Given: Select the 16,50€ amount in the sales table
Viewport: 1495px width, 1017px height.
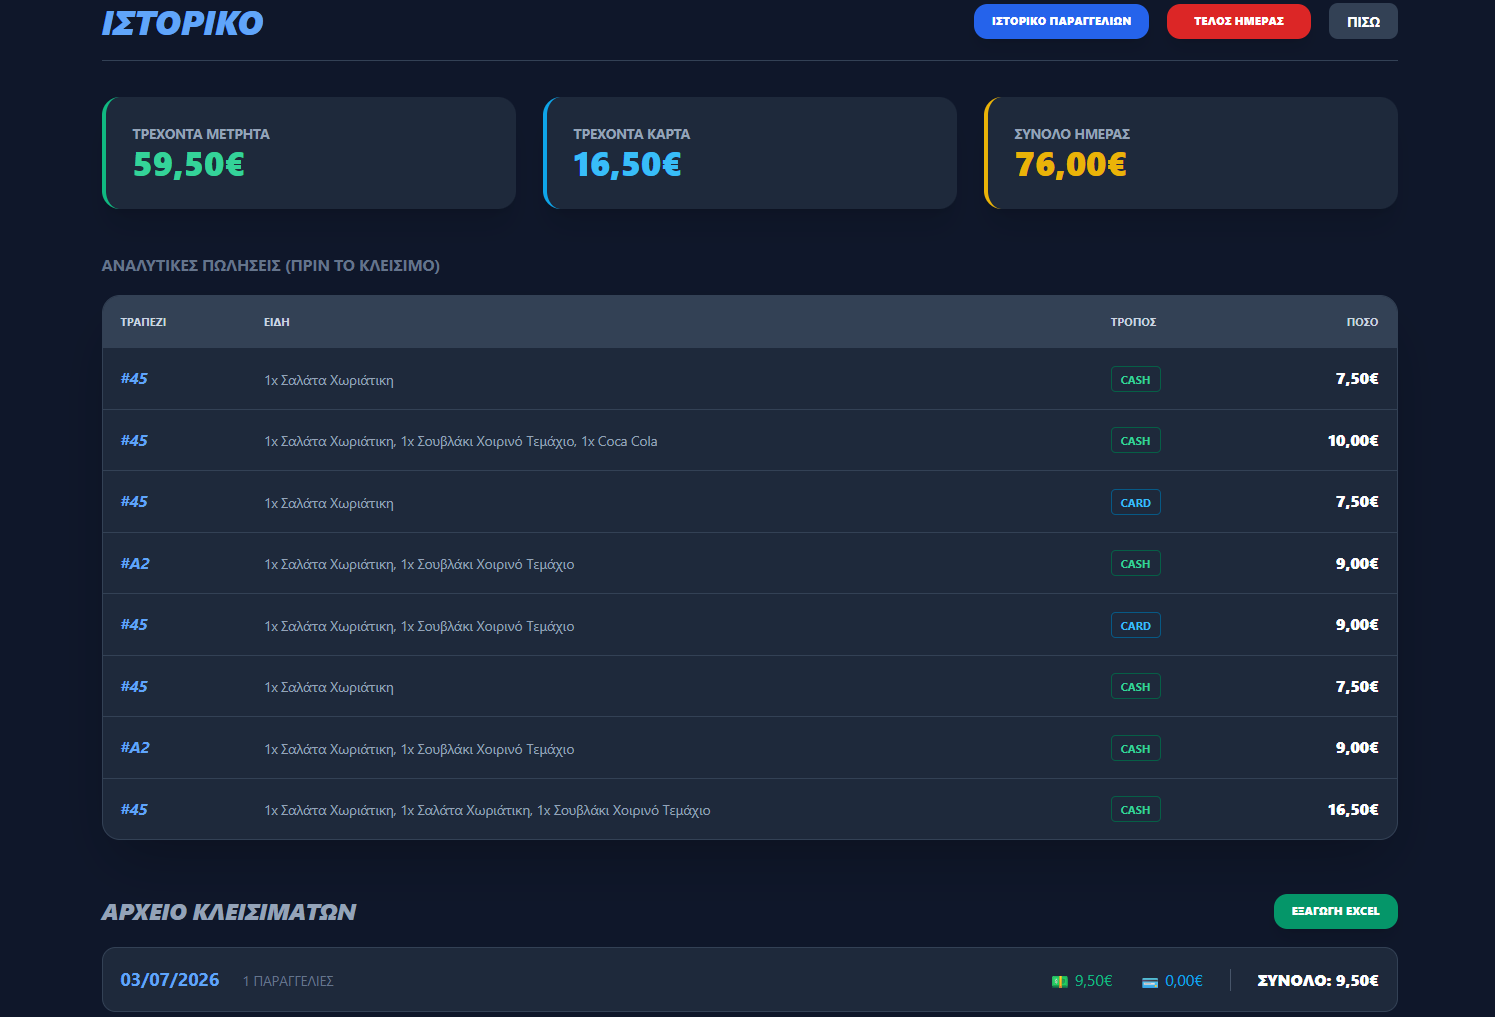Looking at the screenshot, I should click(1353, 810).
